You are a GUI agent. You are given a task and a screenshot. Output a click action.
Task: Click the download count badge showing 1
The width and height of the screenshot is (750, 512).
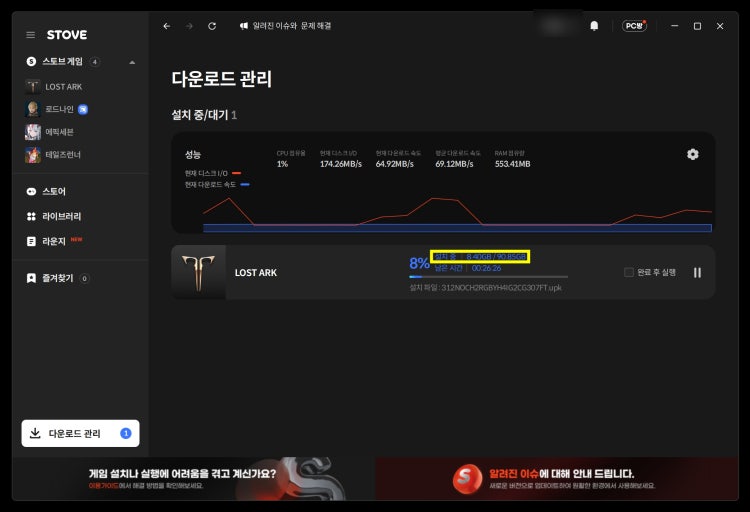tap(126, 434)
